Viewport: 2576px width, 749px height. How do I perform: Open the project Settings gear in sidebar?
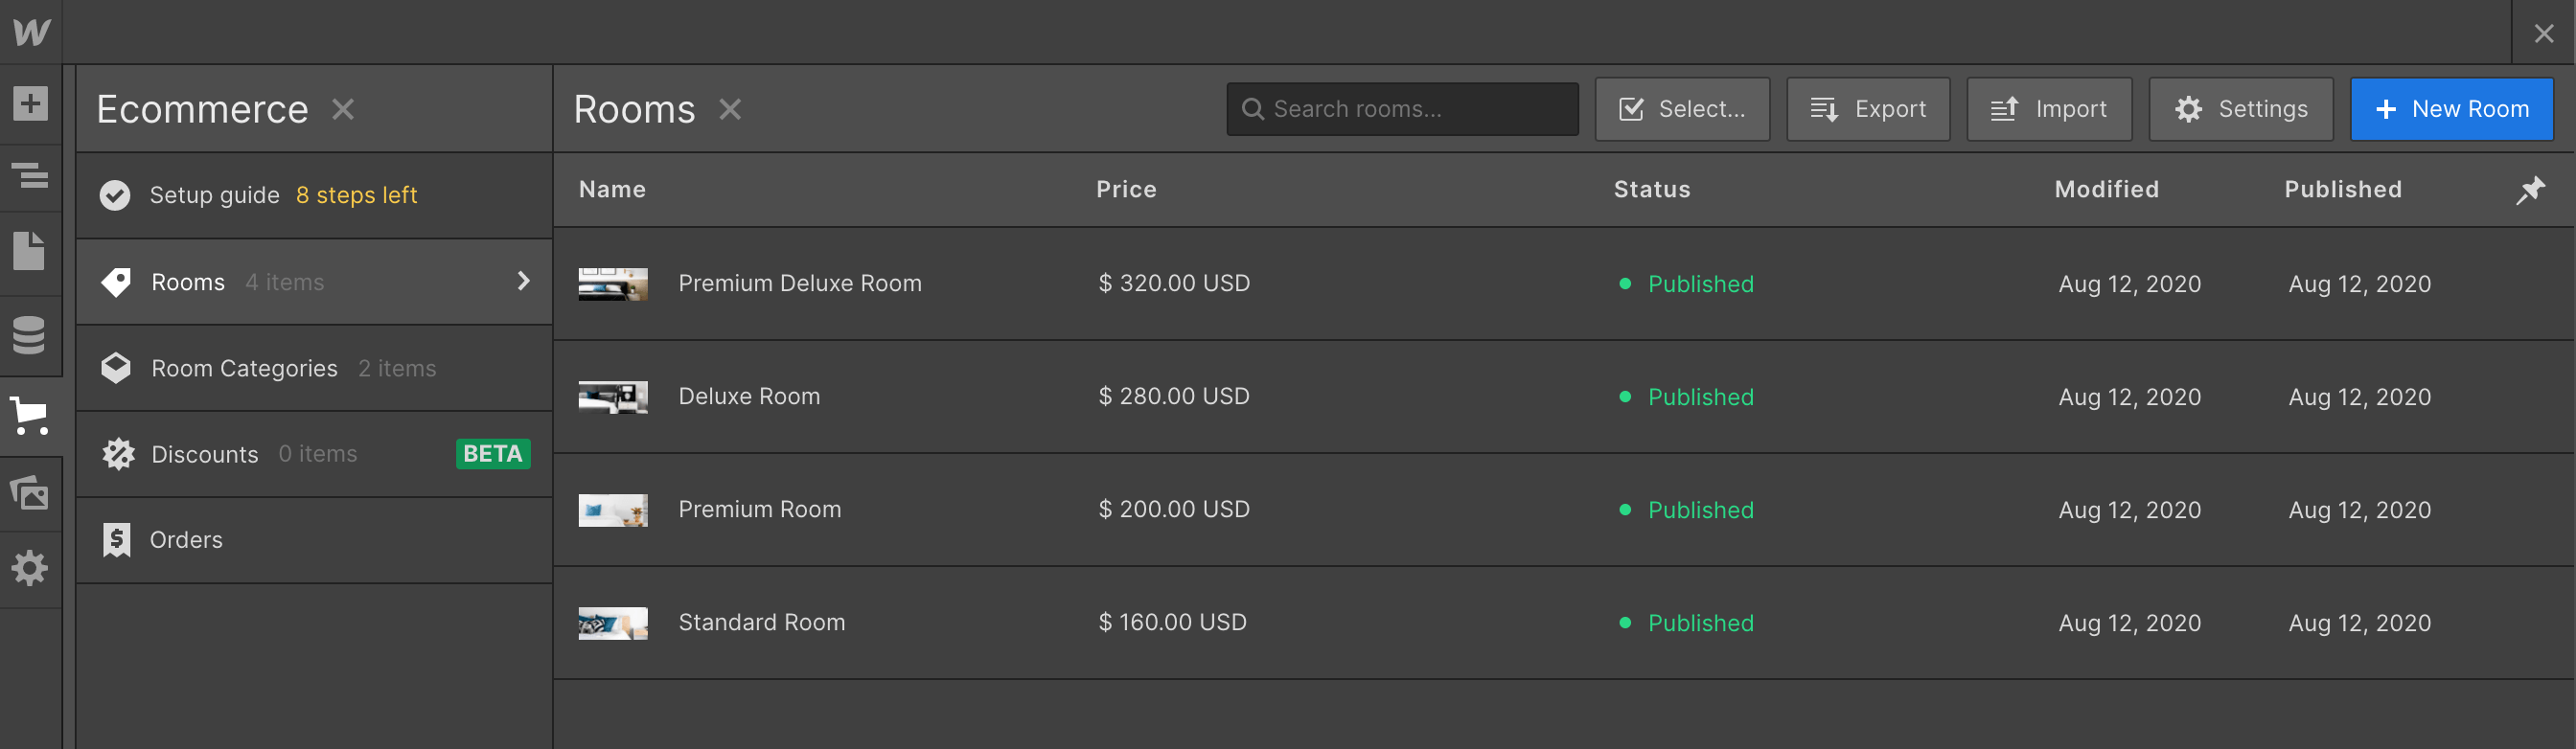coord(30,568)
